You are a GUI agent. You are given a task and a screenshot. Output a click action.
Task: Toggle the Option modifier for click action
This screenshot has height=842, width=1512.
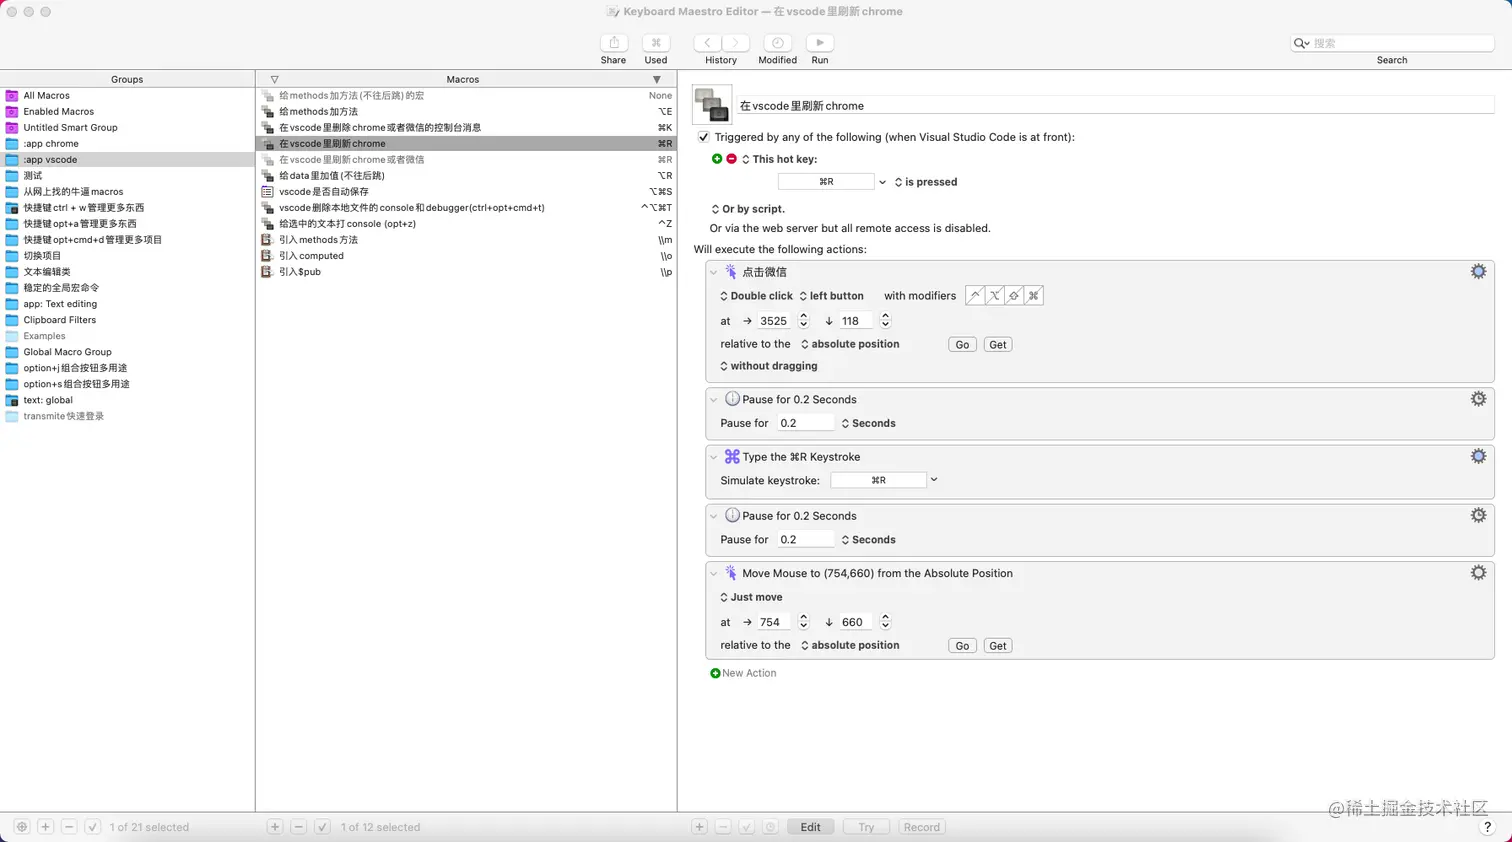[x=995, y=295]
